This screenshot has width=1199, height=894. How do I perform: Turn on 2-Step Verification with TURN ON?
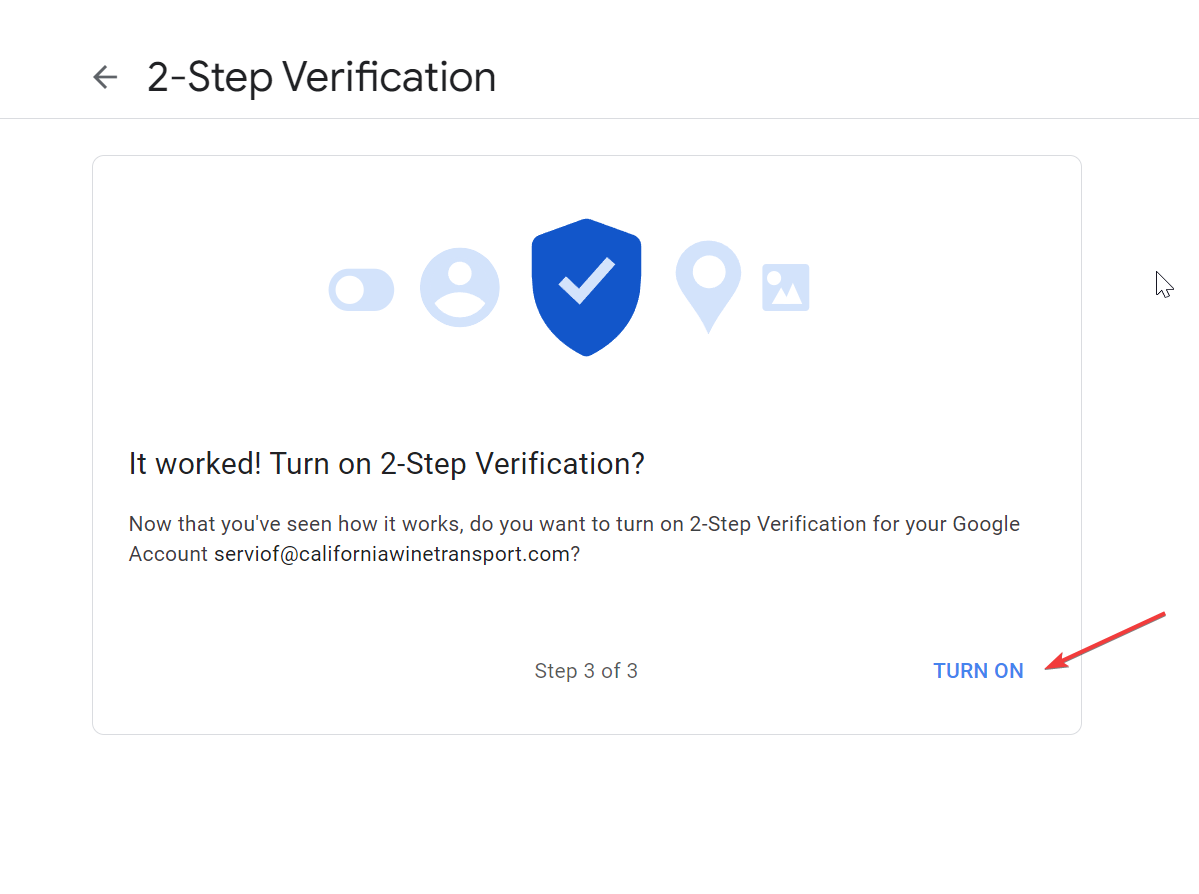coord(978,671)
